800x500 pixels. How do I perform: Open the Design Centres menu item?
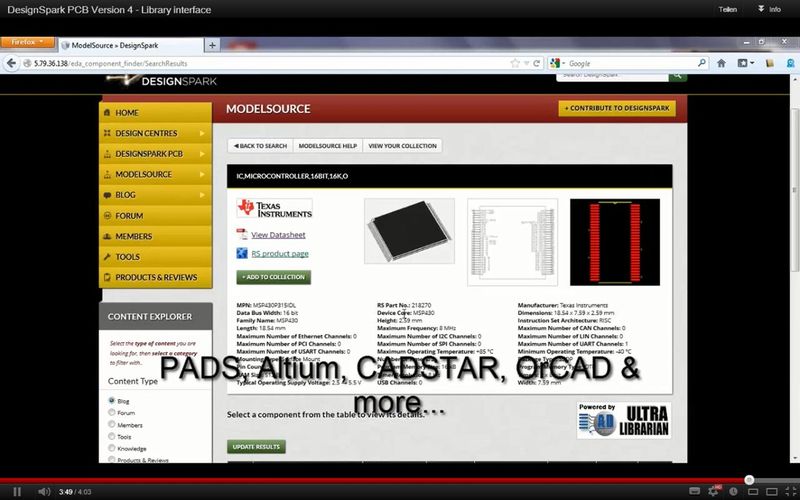tap(155, 133)
